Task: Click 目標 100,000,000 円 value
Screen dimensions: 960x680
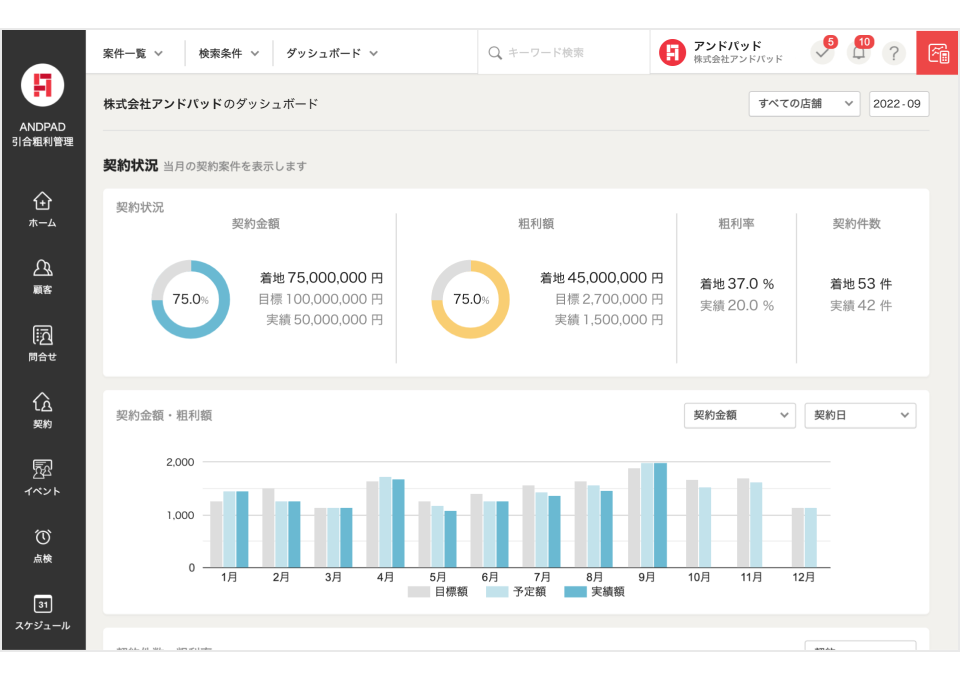Action: click(x=321, y=299)
